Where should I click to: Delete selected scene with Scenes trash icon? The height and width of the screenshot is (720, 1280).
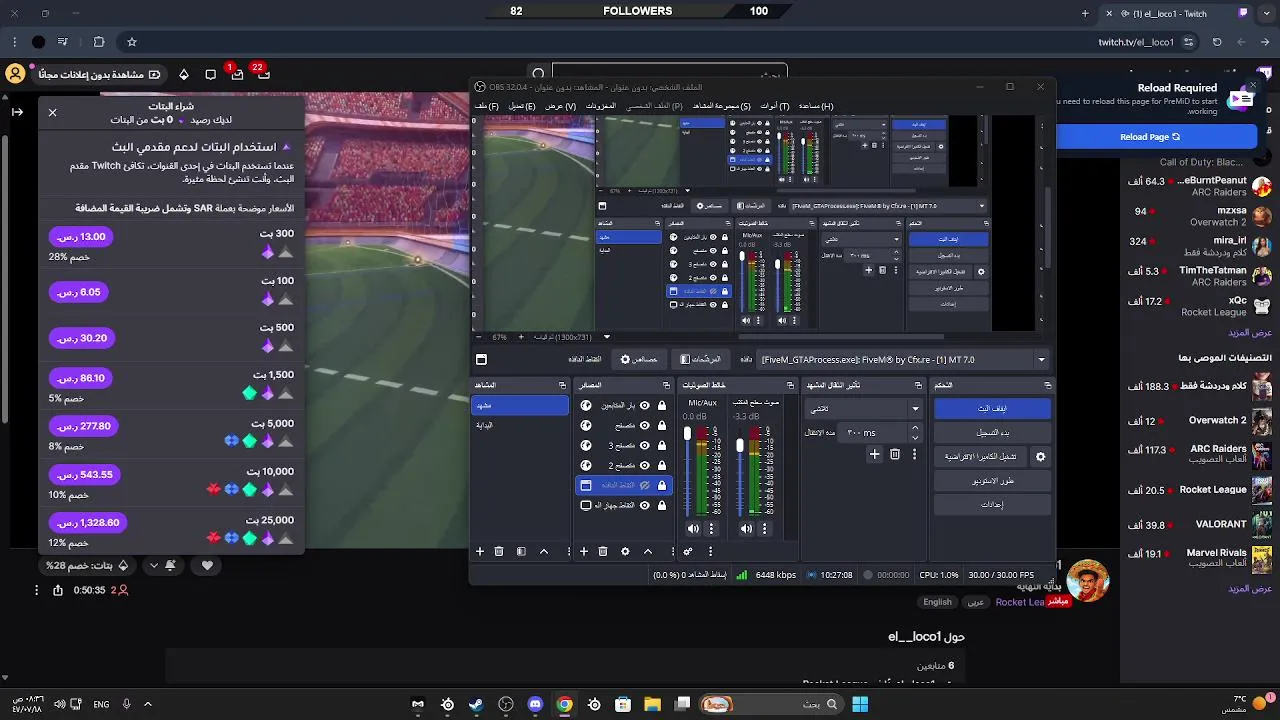[499, 551]
